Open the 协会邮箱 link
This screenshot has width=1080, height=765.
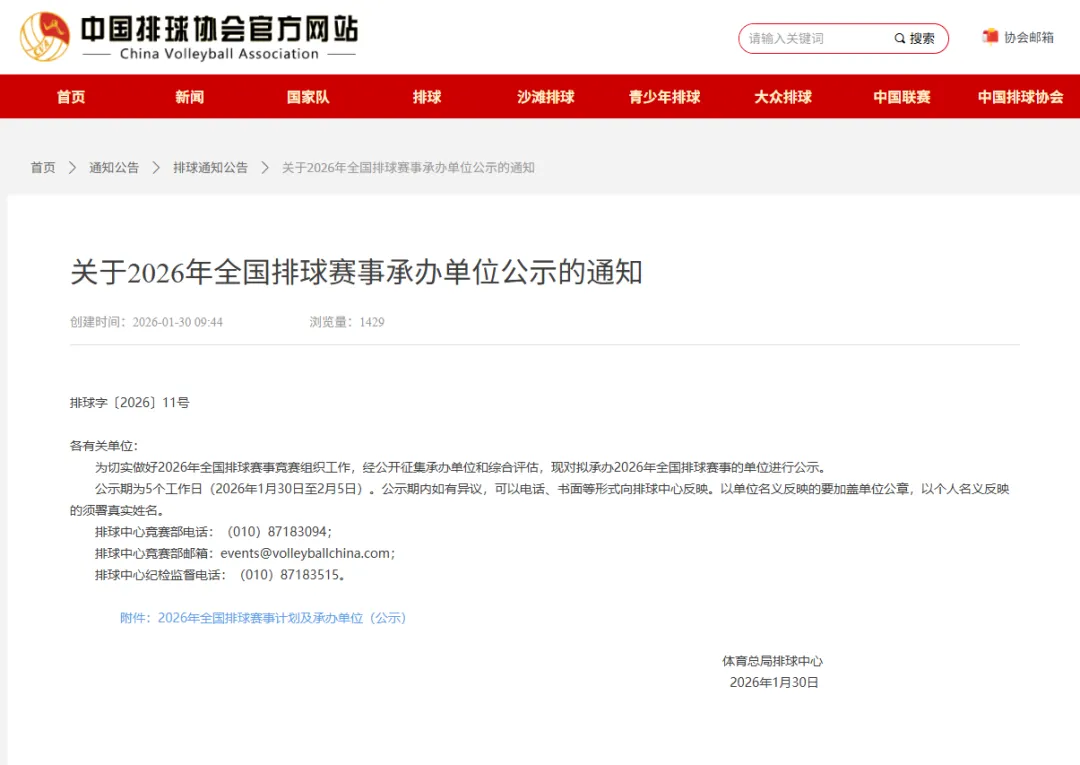tap(1028, 37)
